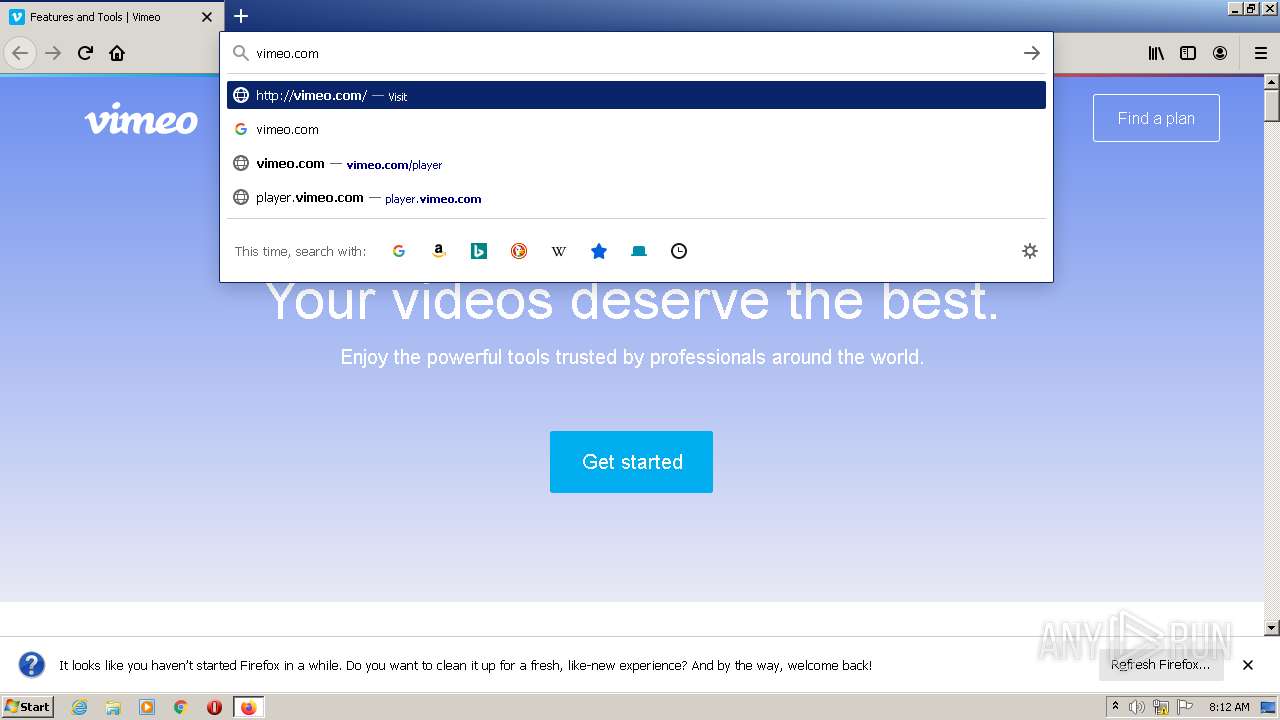This screenshot has width=1280, height=720.
Task: Pick the player.vimeo.com suggestion
Action: click(636, 197)
